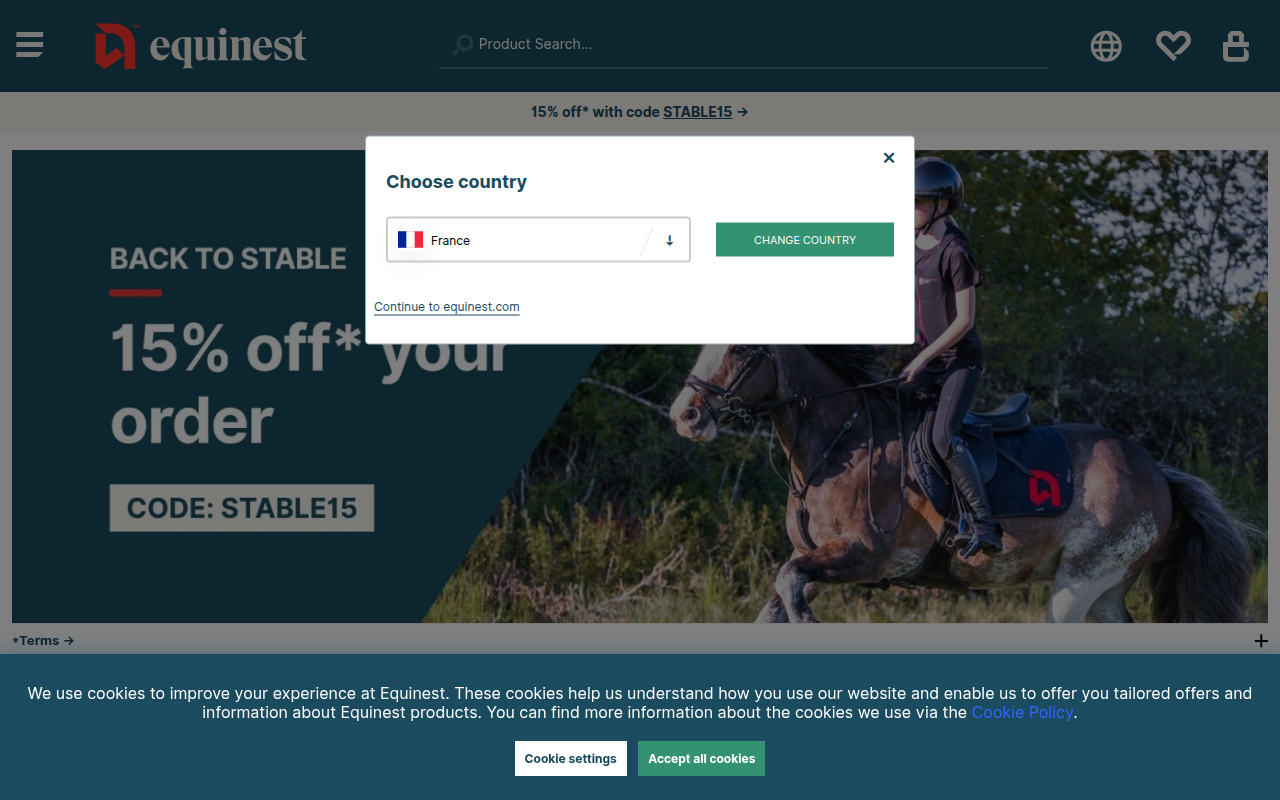Click the France flag icon
1280x800 pixels.
tap(410, 240)
